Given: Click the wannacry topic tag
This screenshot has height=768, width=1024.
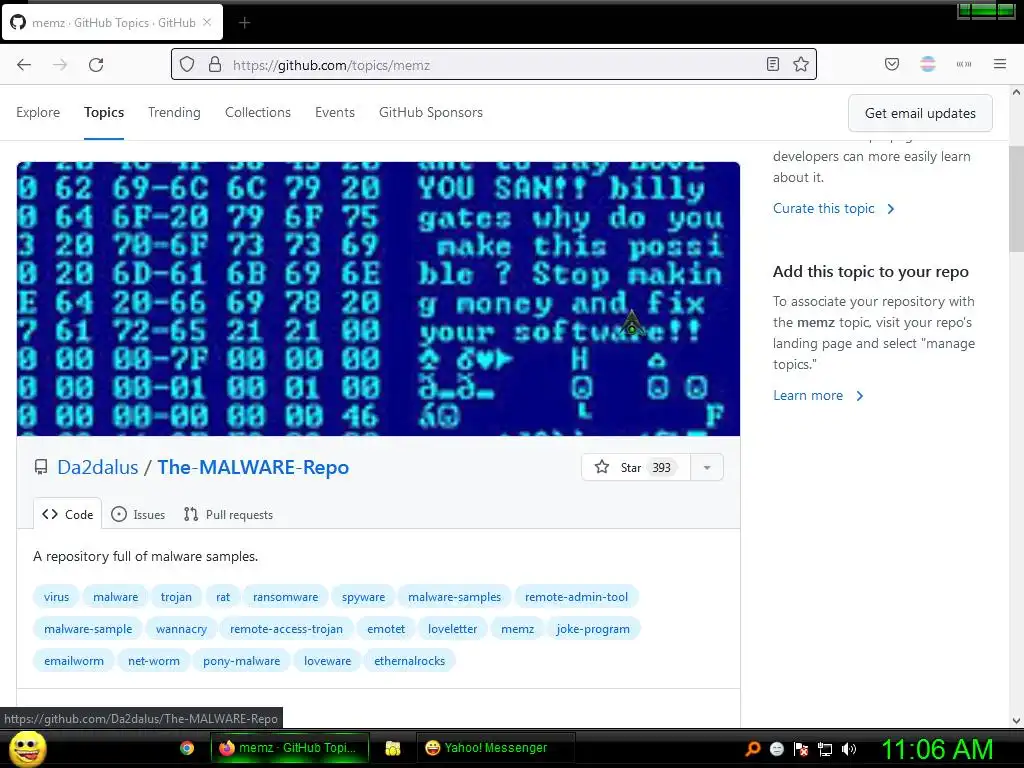Looking at the screenshot, I should [x=182, y=629].
